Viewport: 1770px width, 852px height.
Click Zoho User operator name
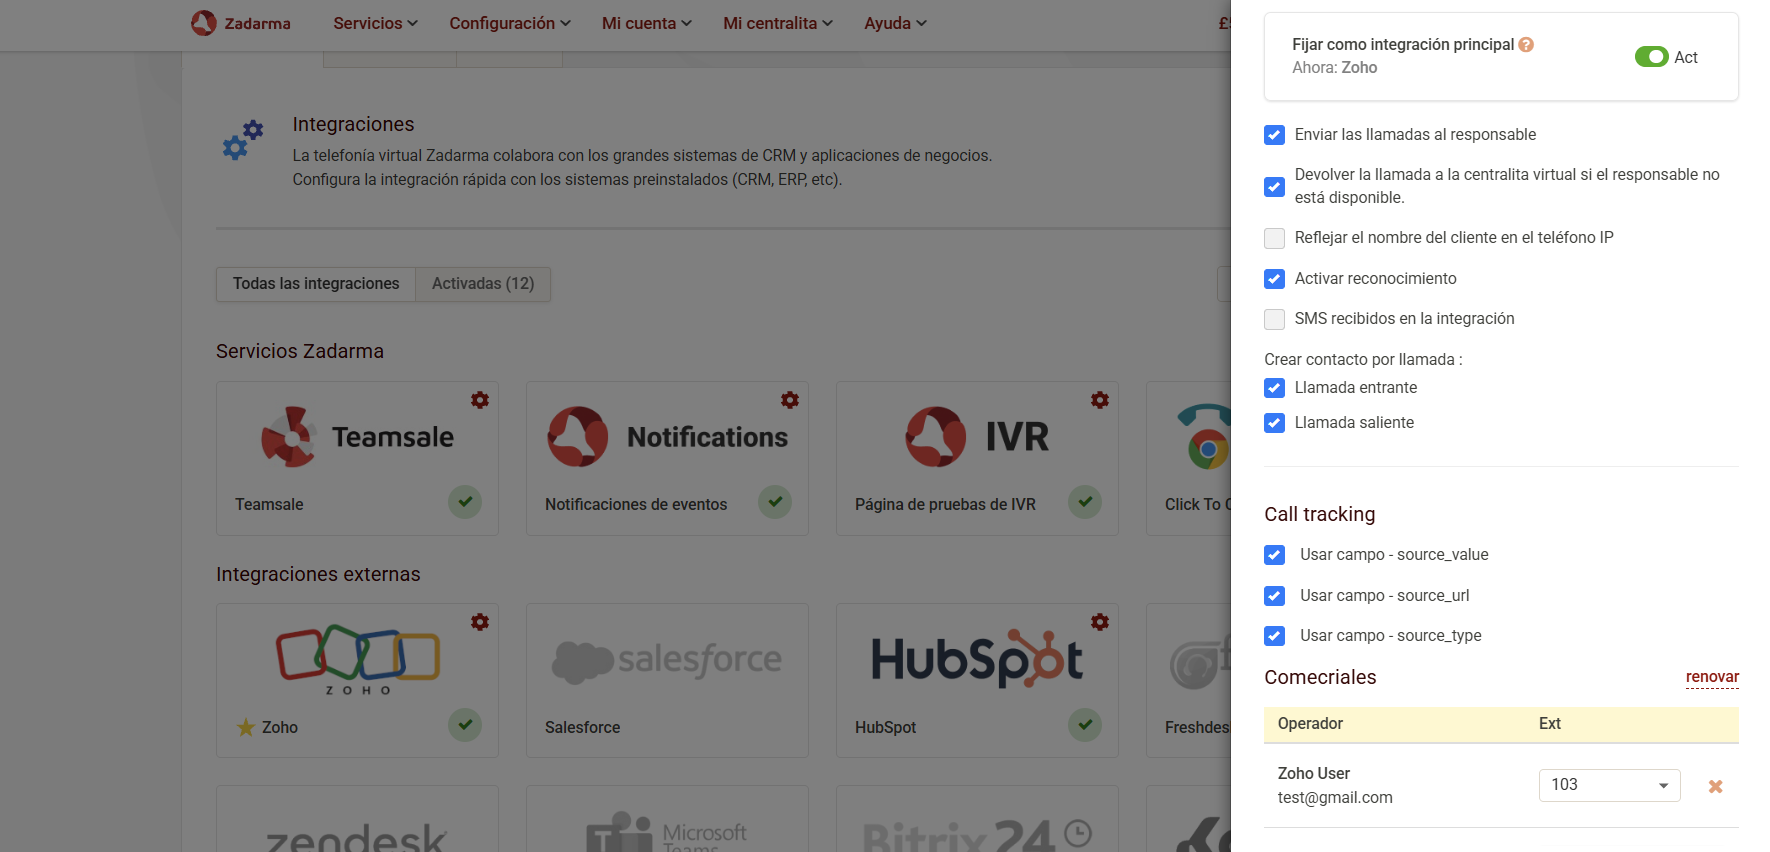click(1314, 774)
